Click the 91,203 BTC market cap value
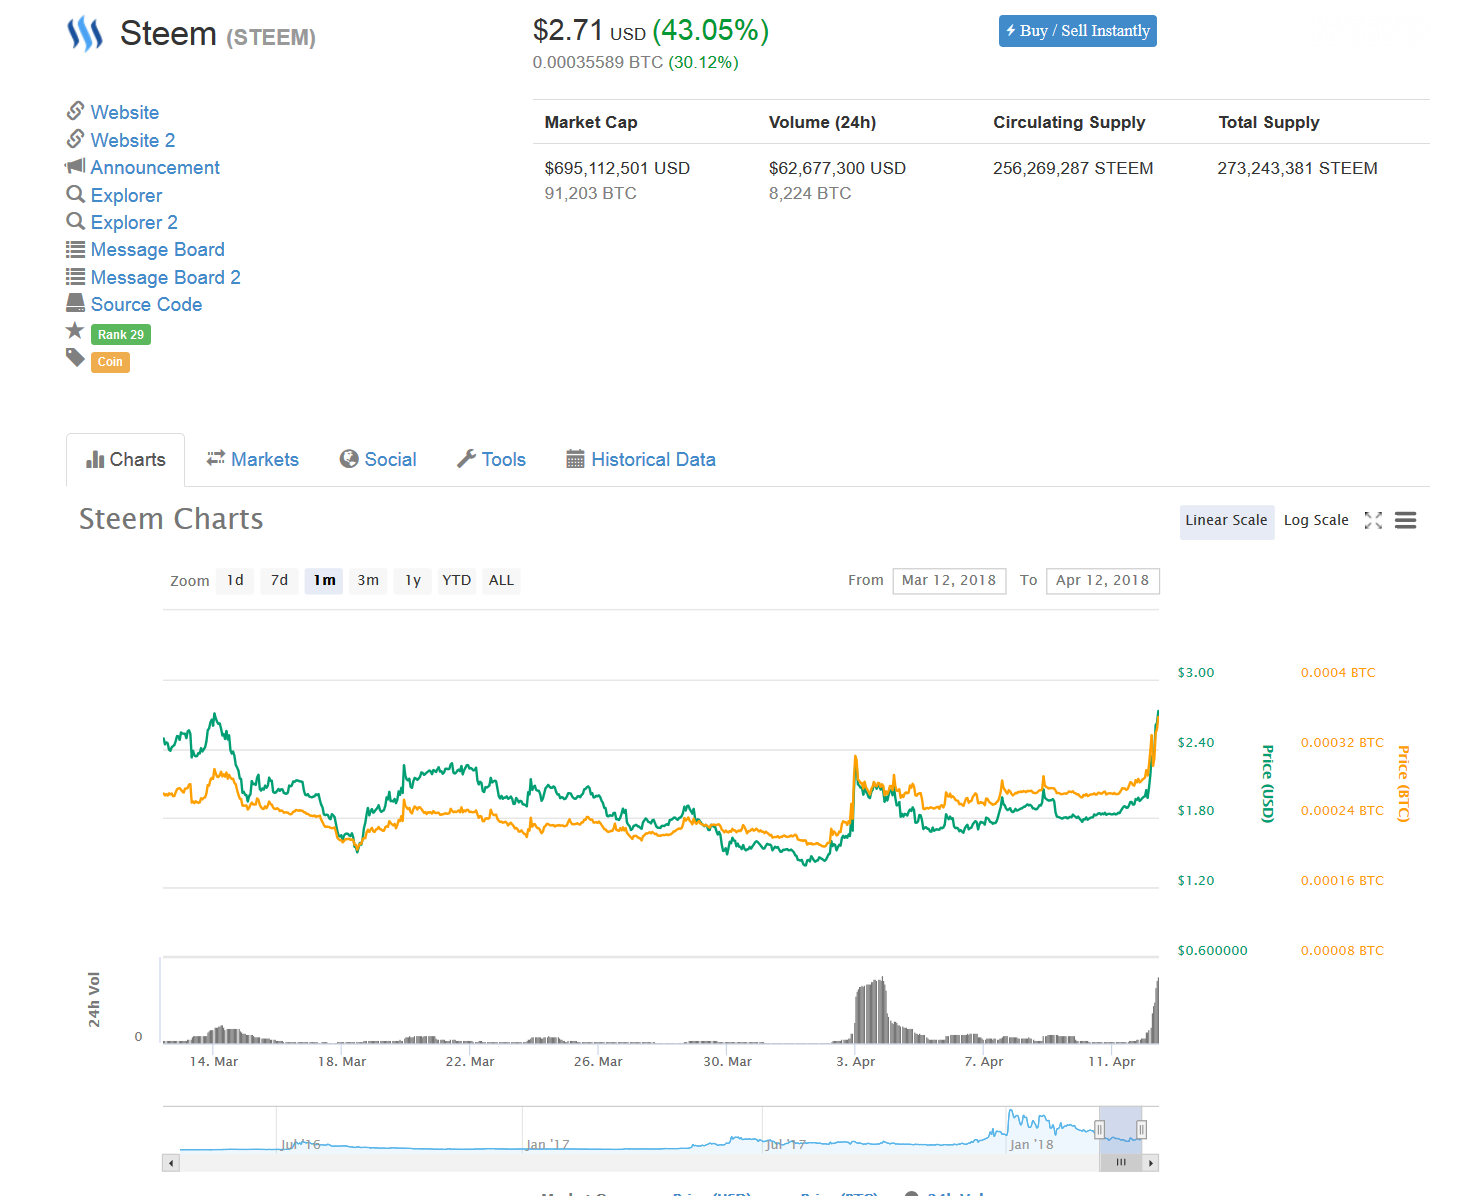 [591, 194]
